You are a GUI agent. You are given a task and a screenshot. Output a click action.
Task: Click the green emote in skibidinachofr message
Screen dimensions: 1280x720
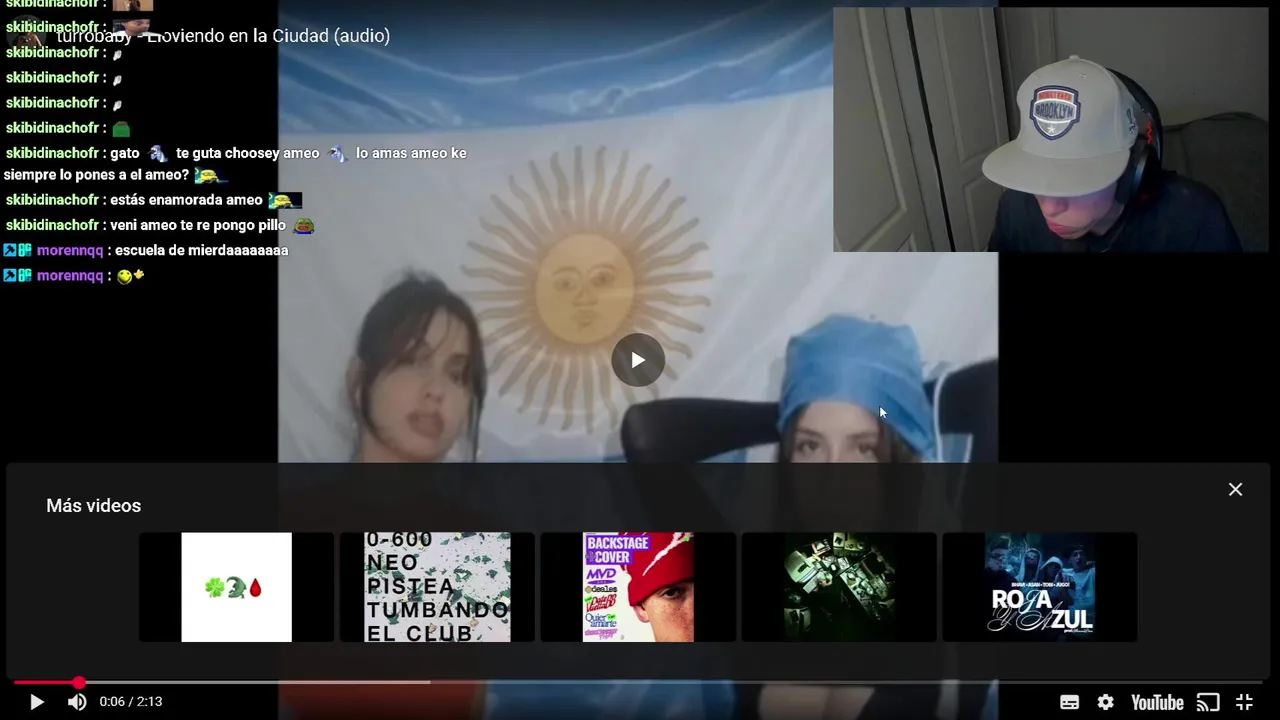click(x=121, y=128)
